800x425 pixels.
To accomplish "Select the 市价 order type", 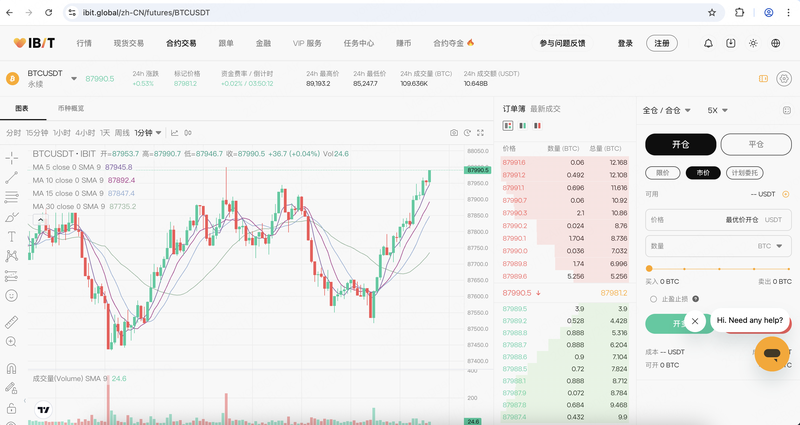I will pos(703,173).
